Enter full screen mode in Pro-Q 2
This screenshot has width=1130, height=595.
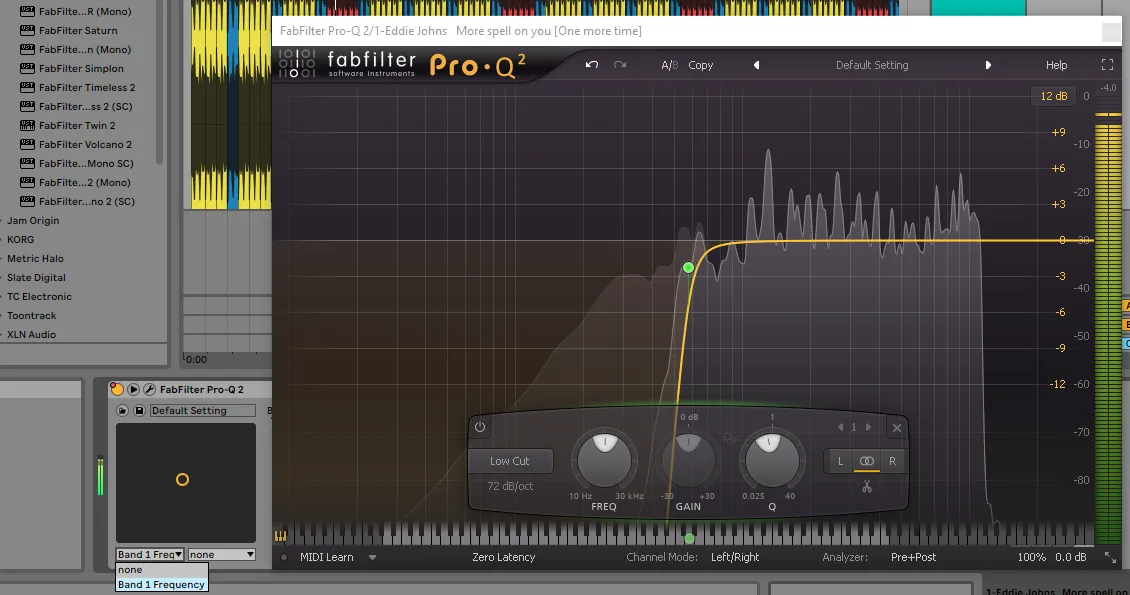[1108, 65]
